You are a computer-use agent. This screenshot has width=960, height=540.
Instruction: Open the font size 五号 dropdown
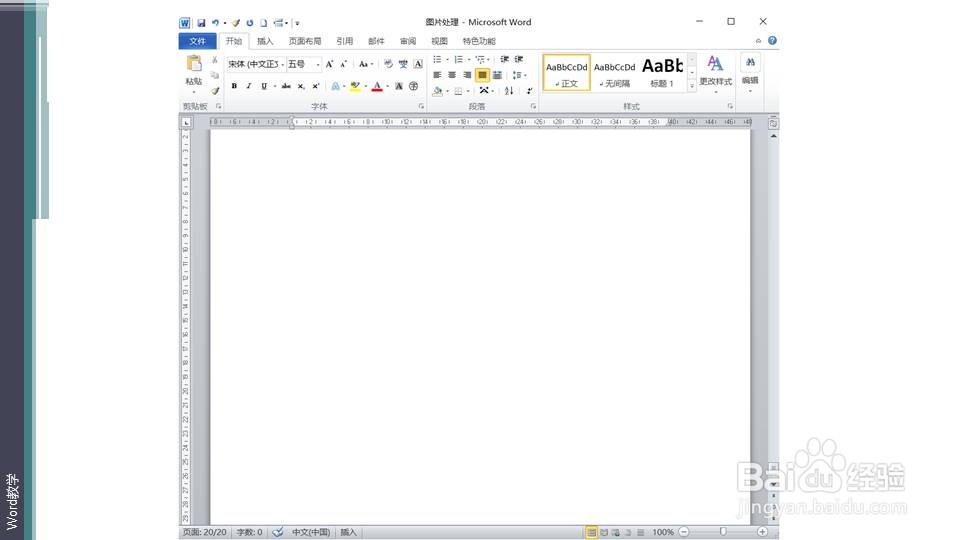tap(304, 64)
